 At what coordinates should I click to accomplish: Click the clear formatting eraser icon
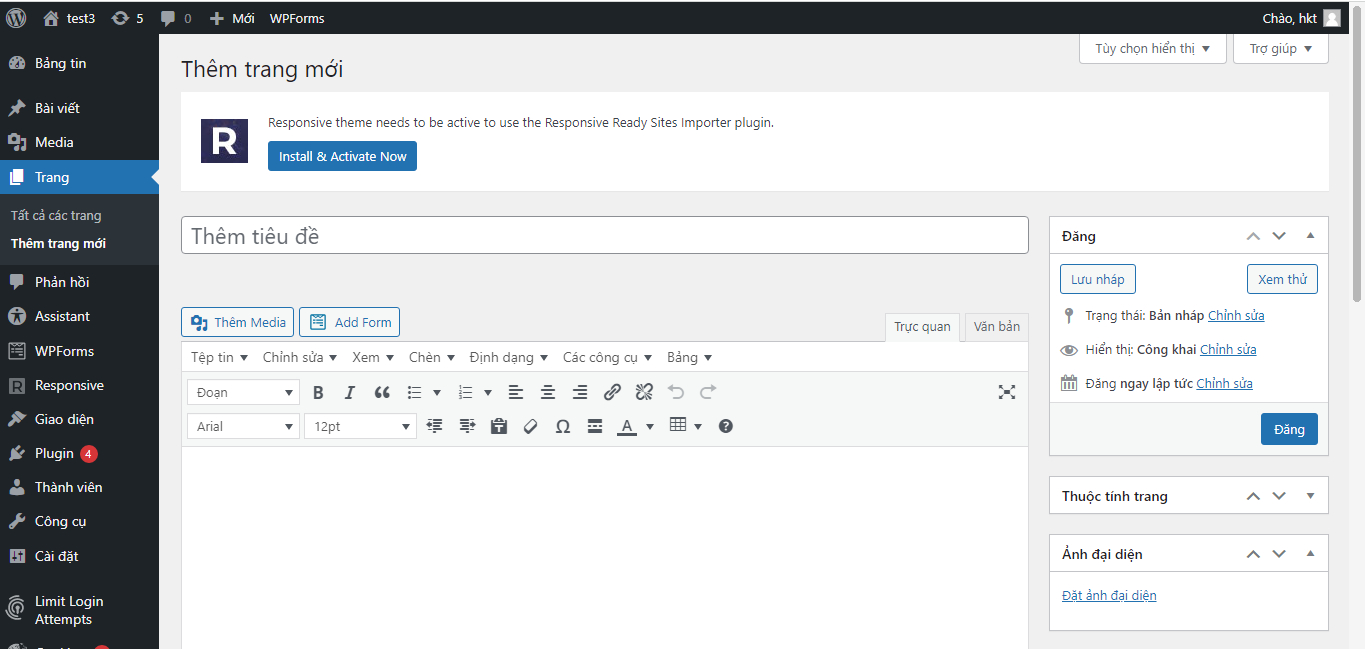pos(531,426)
